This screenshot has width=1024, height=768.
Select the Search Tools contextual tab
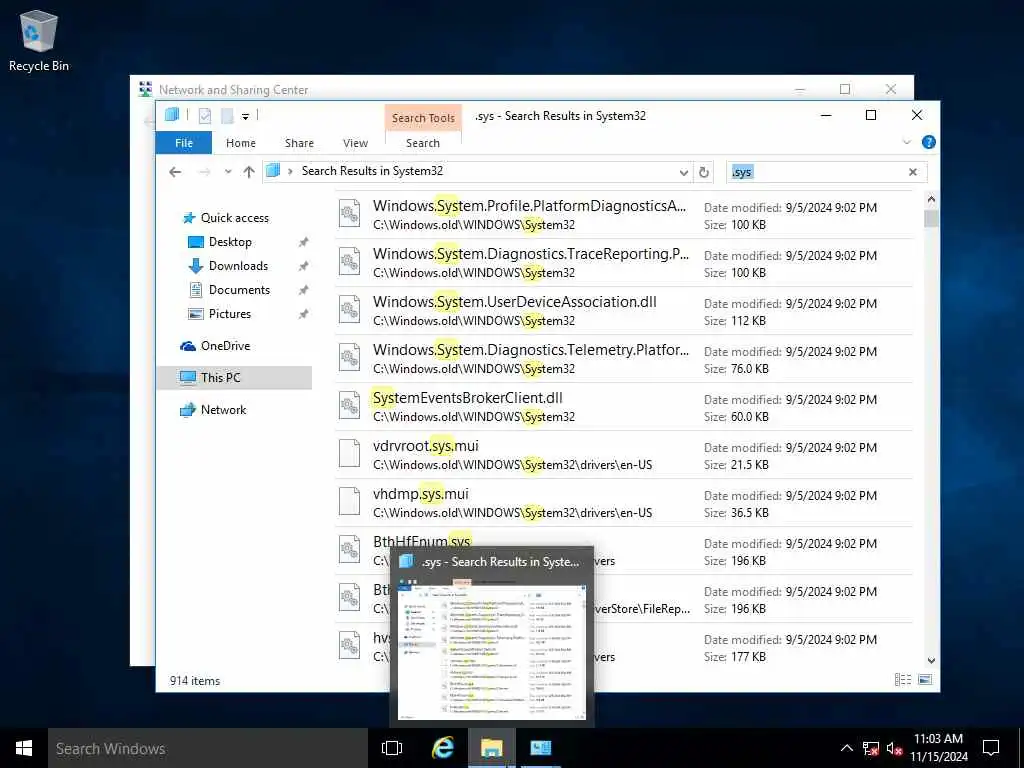tap(423, 118)
